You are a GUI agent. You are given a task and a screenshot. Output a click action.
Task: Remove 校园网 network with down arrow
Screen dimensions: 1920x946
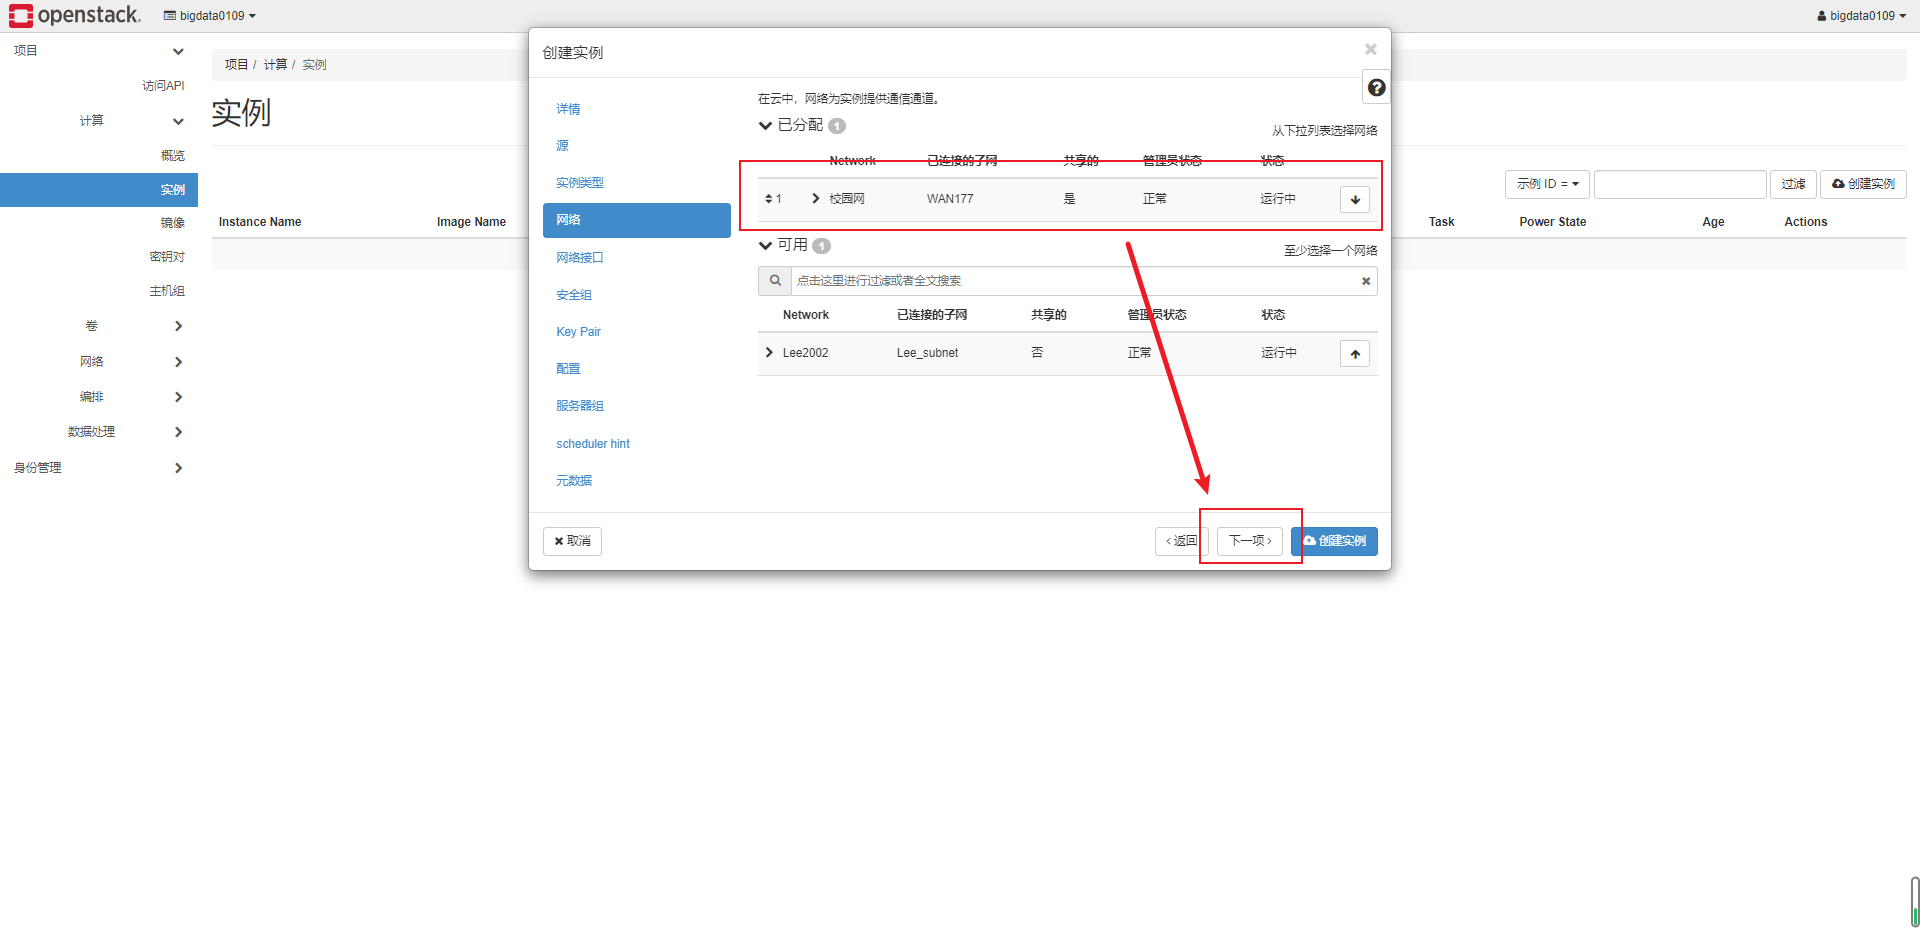pos(1355,199)
